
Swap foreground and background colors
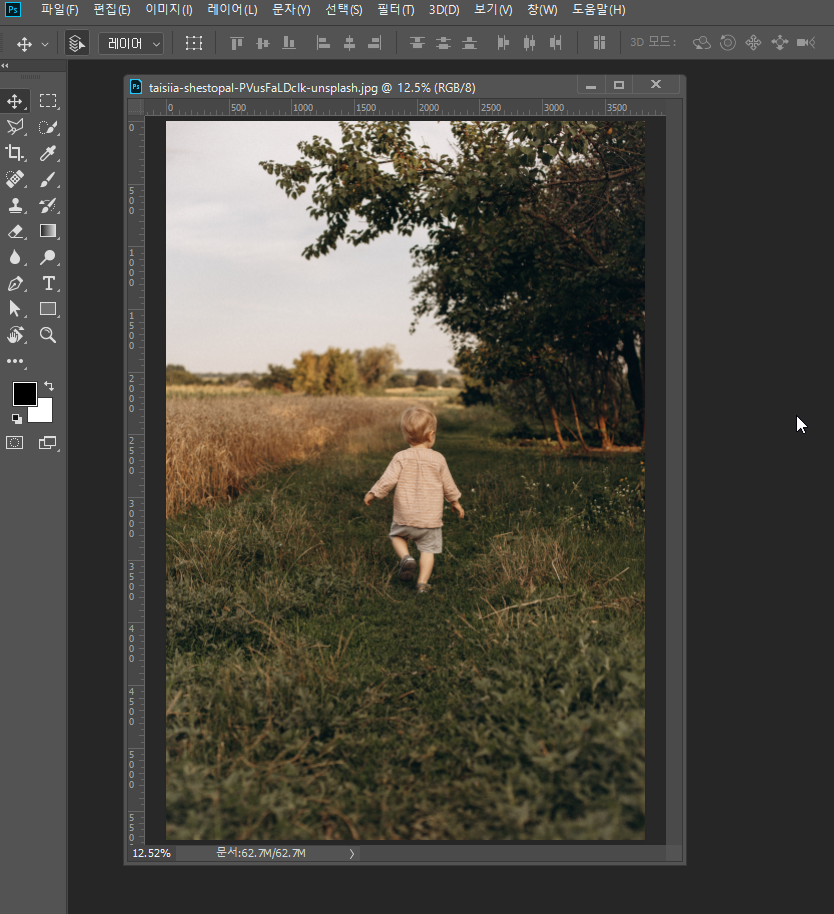[49, 386]
